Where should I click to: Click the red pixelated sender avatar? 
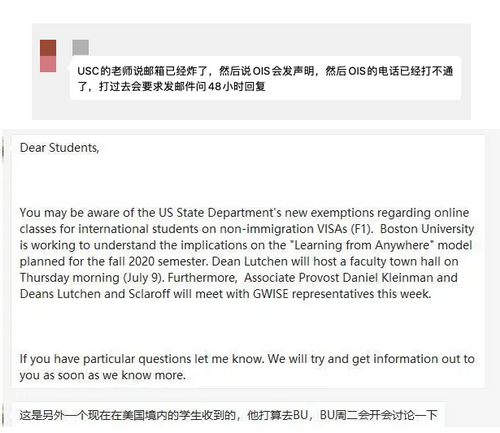coord(48,56)
